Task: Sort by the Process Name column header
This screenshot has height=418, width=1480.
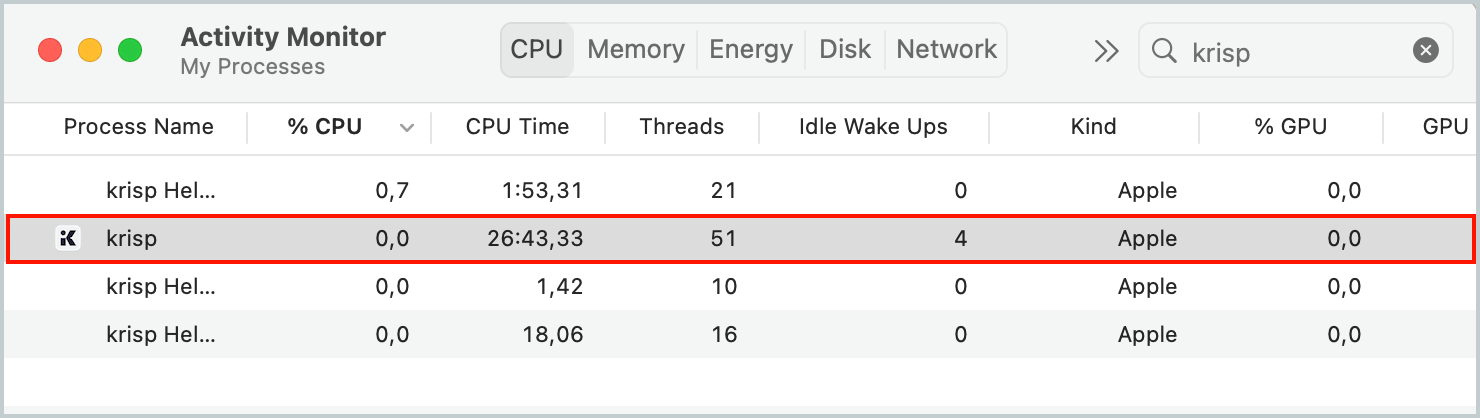Action: click(x=138, y=127)
